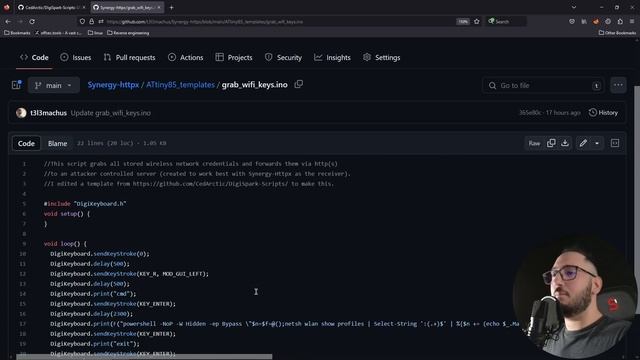
Task: Bookmark this page with the star
Action: pyautogui.click(x=476, y=21)
